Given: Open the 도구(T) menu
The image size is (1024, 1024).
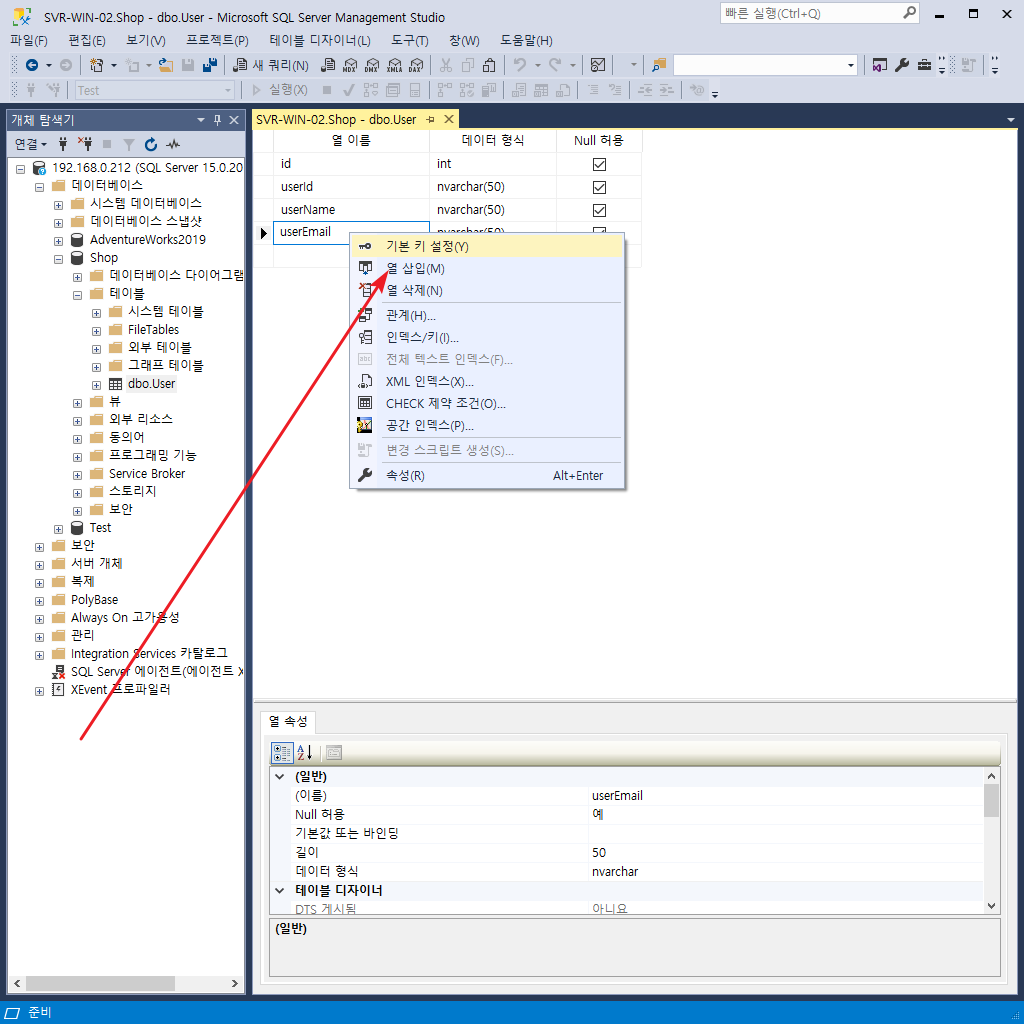Looking at the screenshot, I should [409, 40].
